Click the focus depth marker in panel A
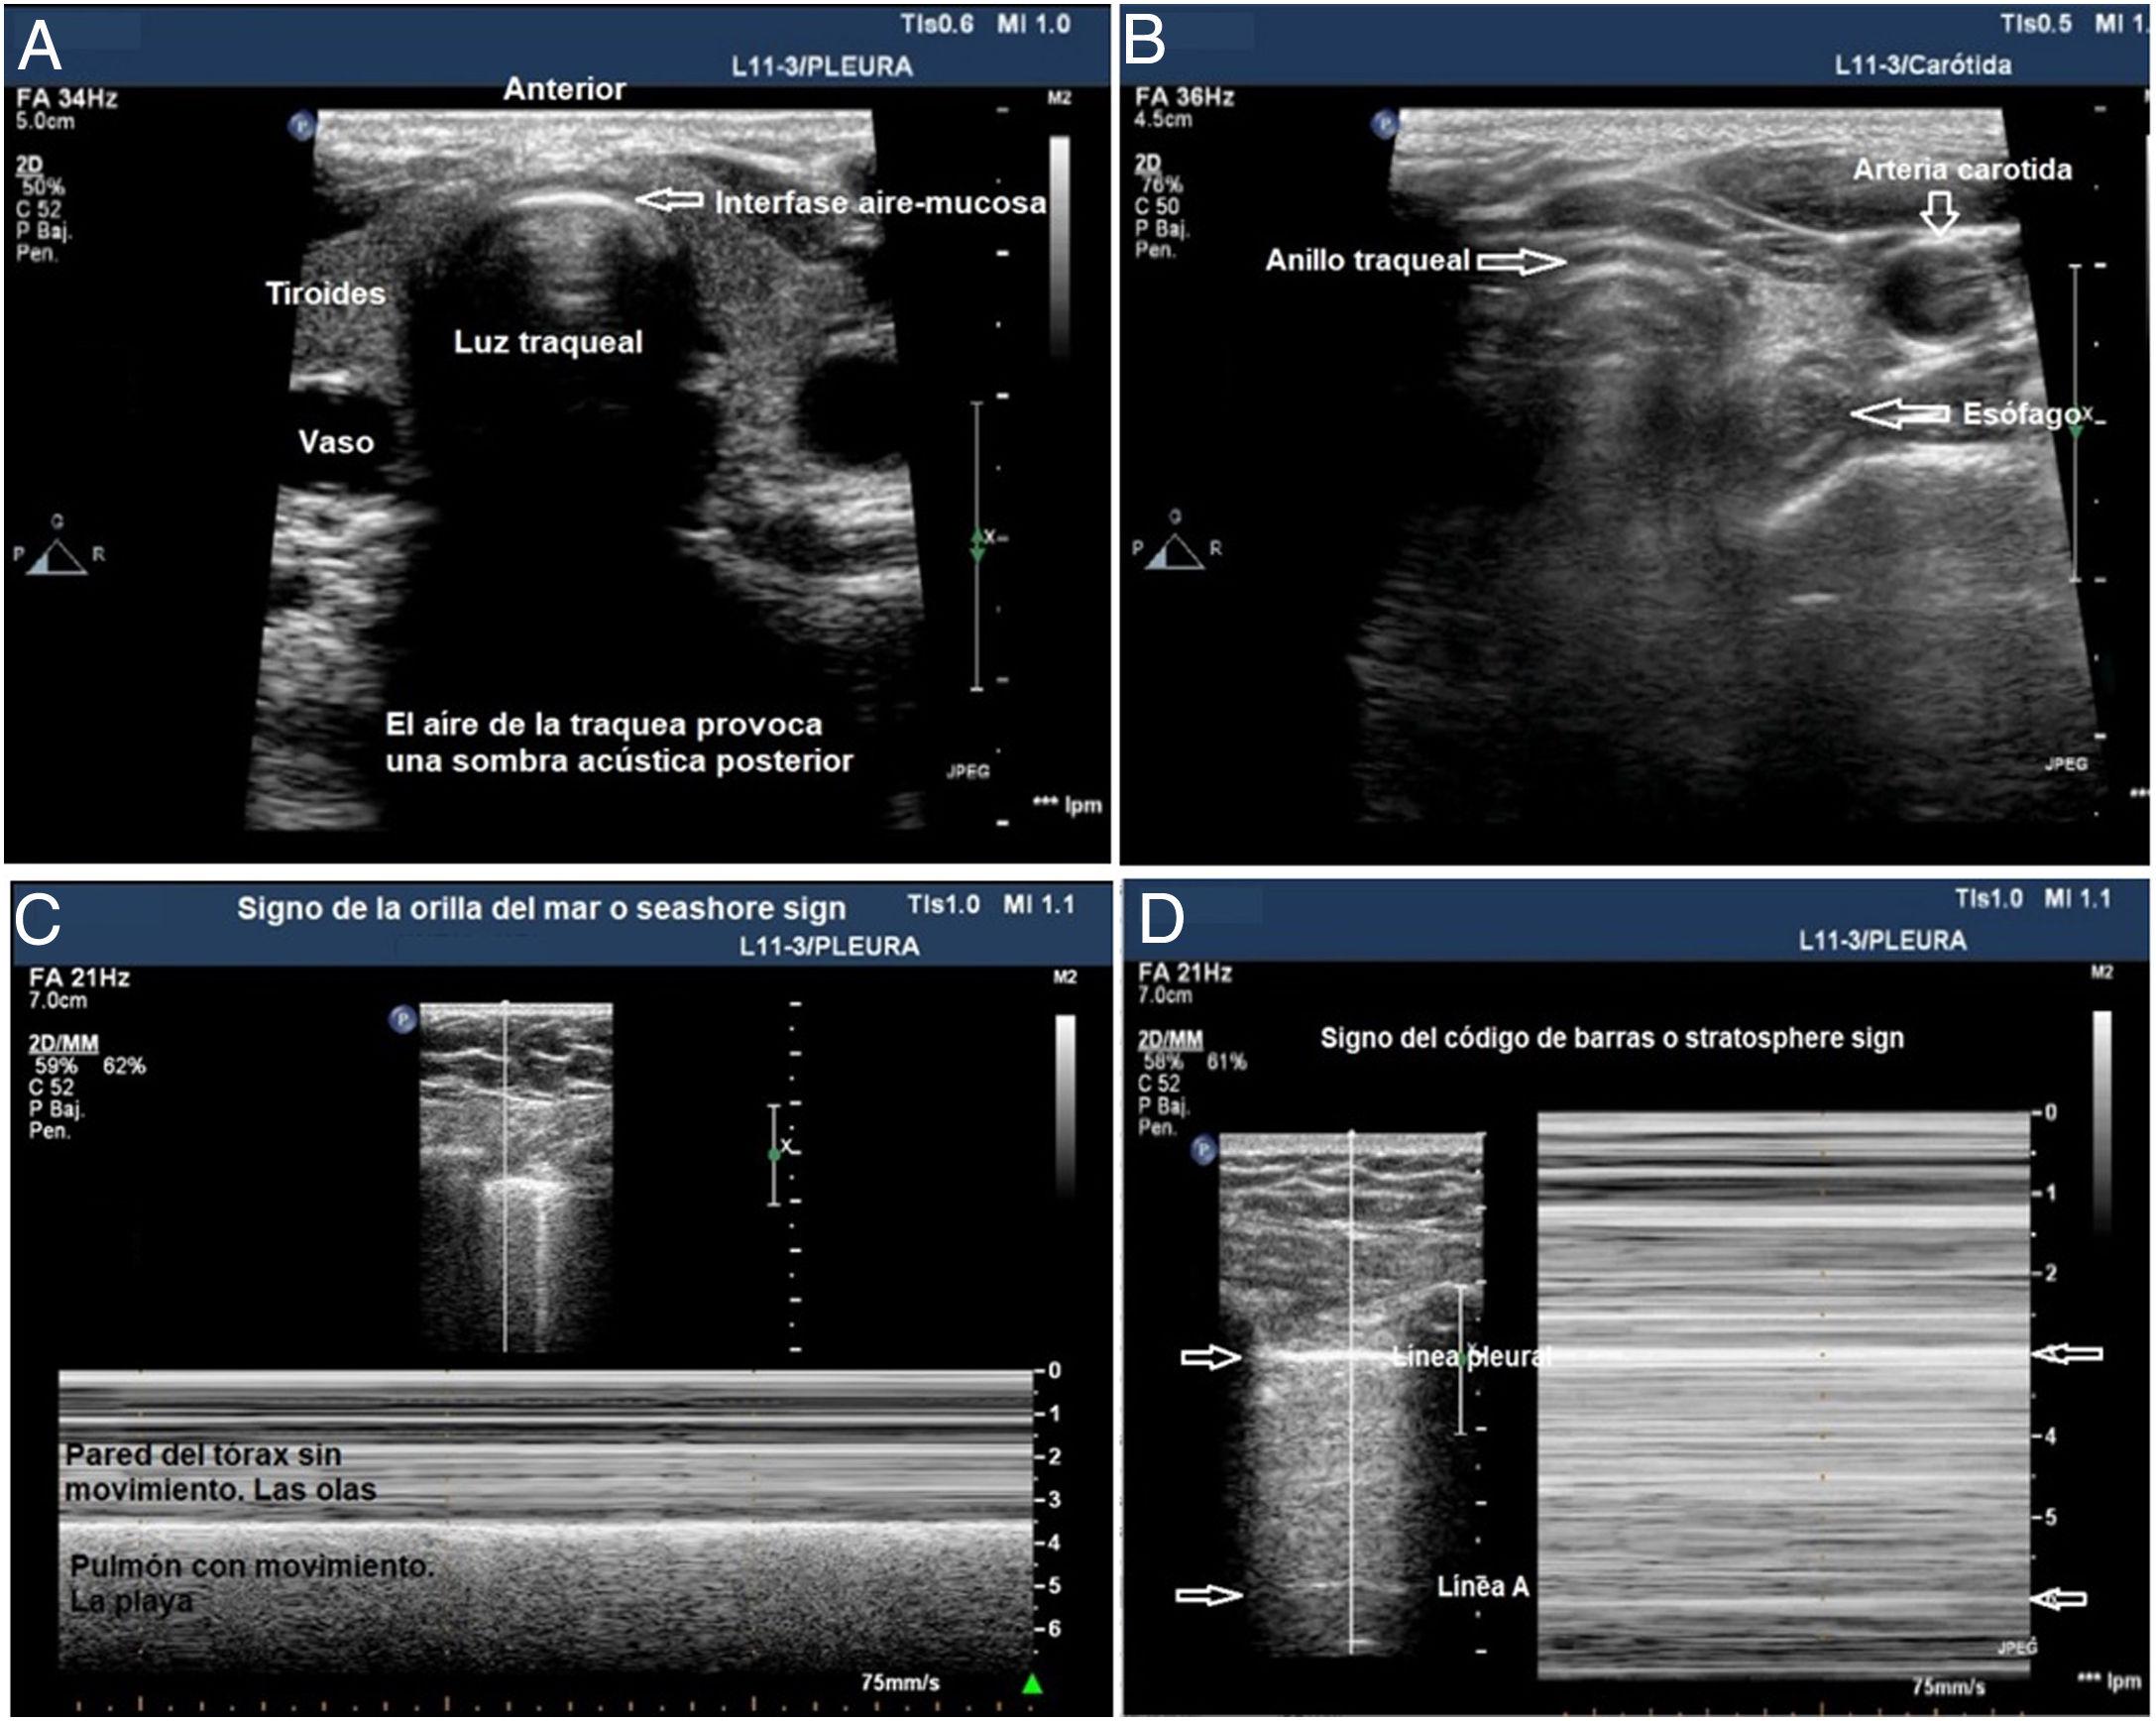Screen dimensions: 2156x1721 pyautogui.click(x=978, y=545)
